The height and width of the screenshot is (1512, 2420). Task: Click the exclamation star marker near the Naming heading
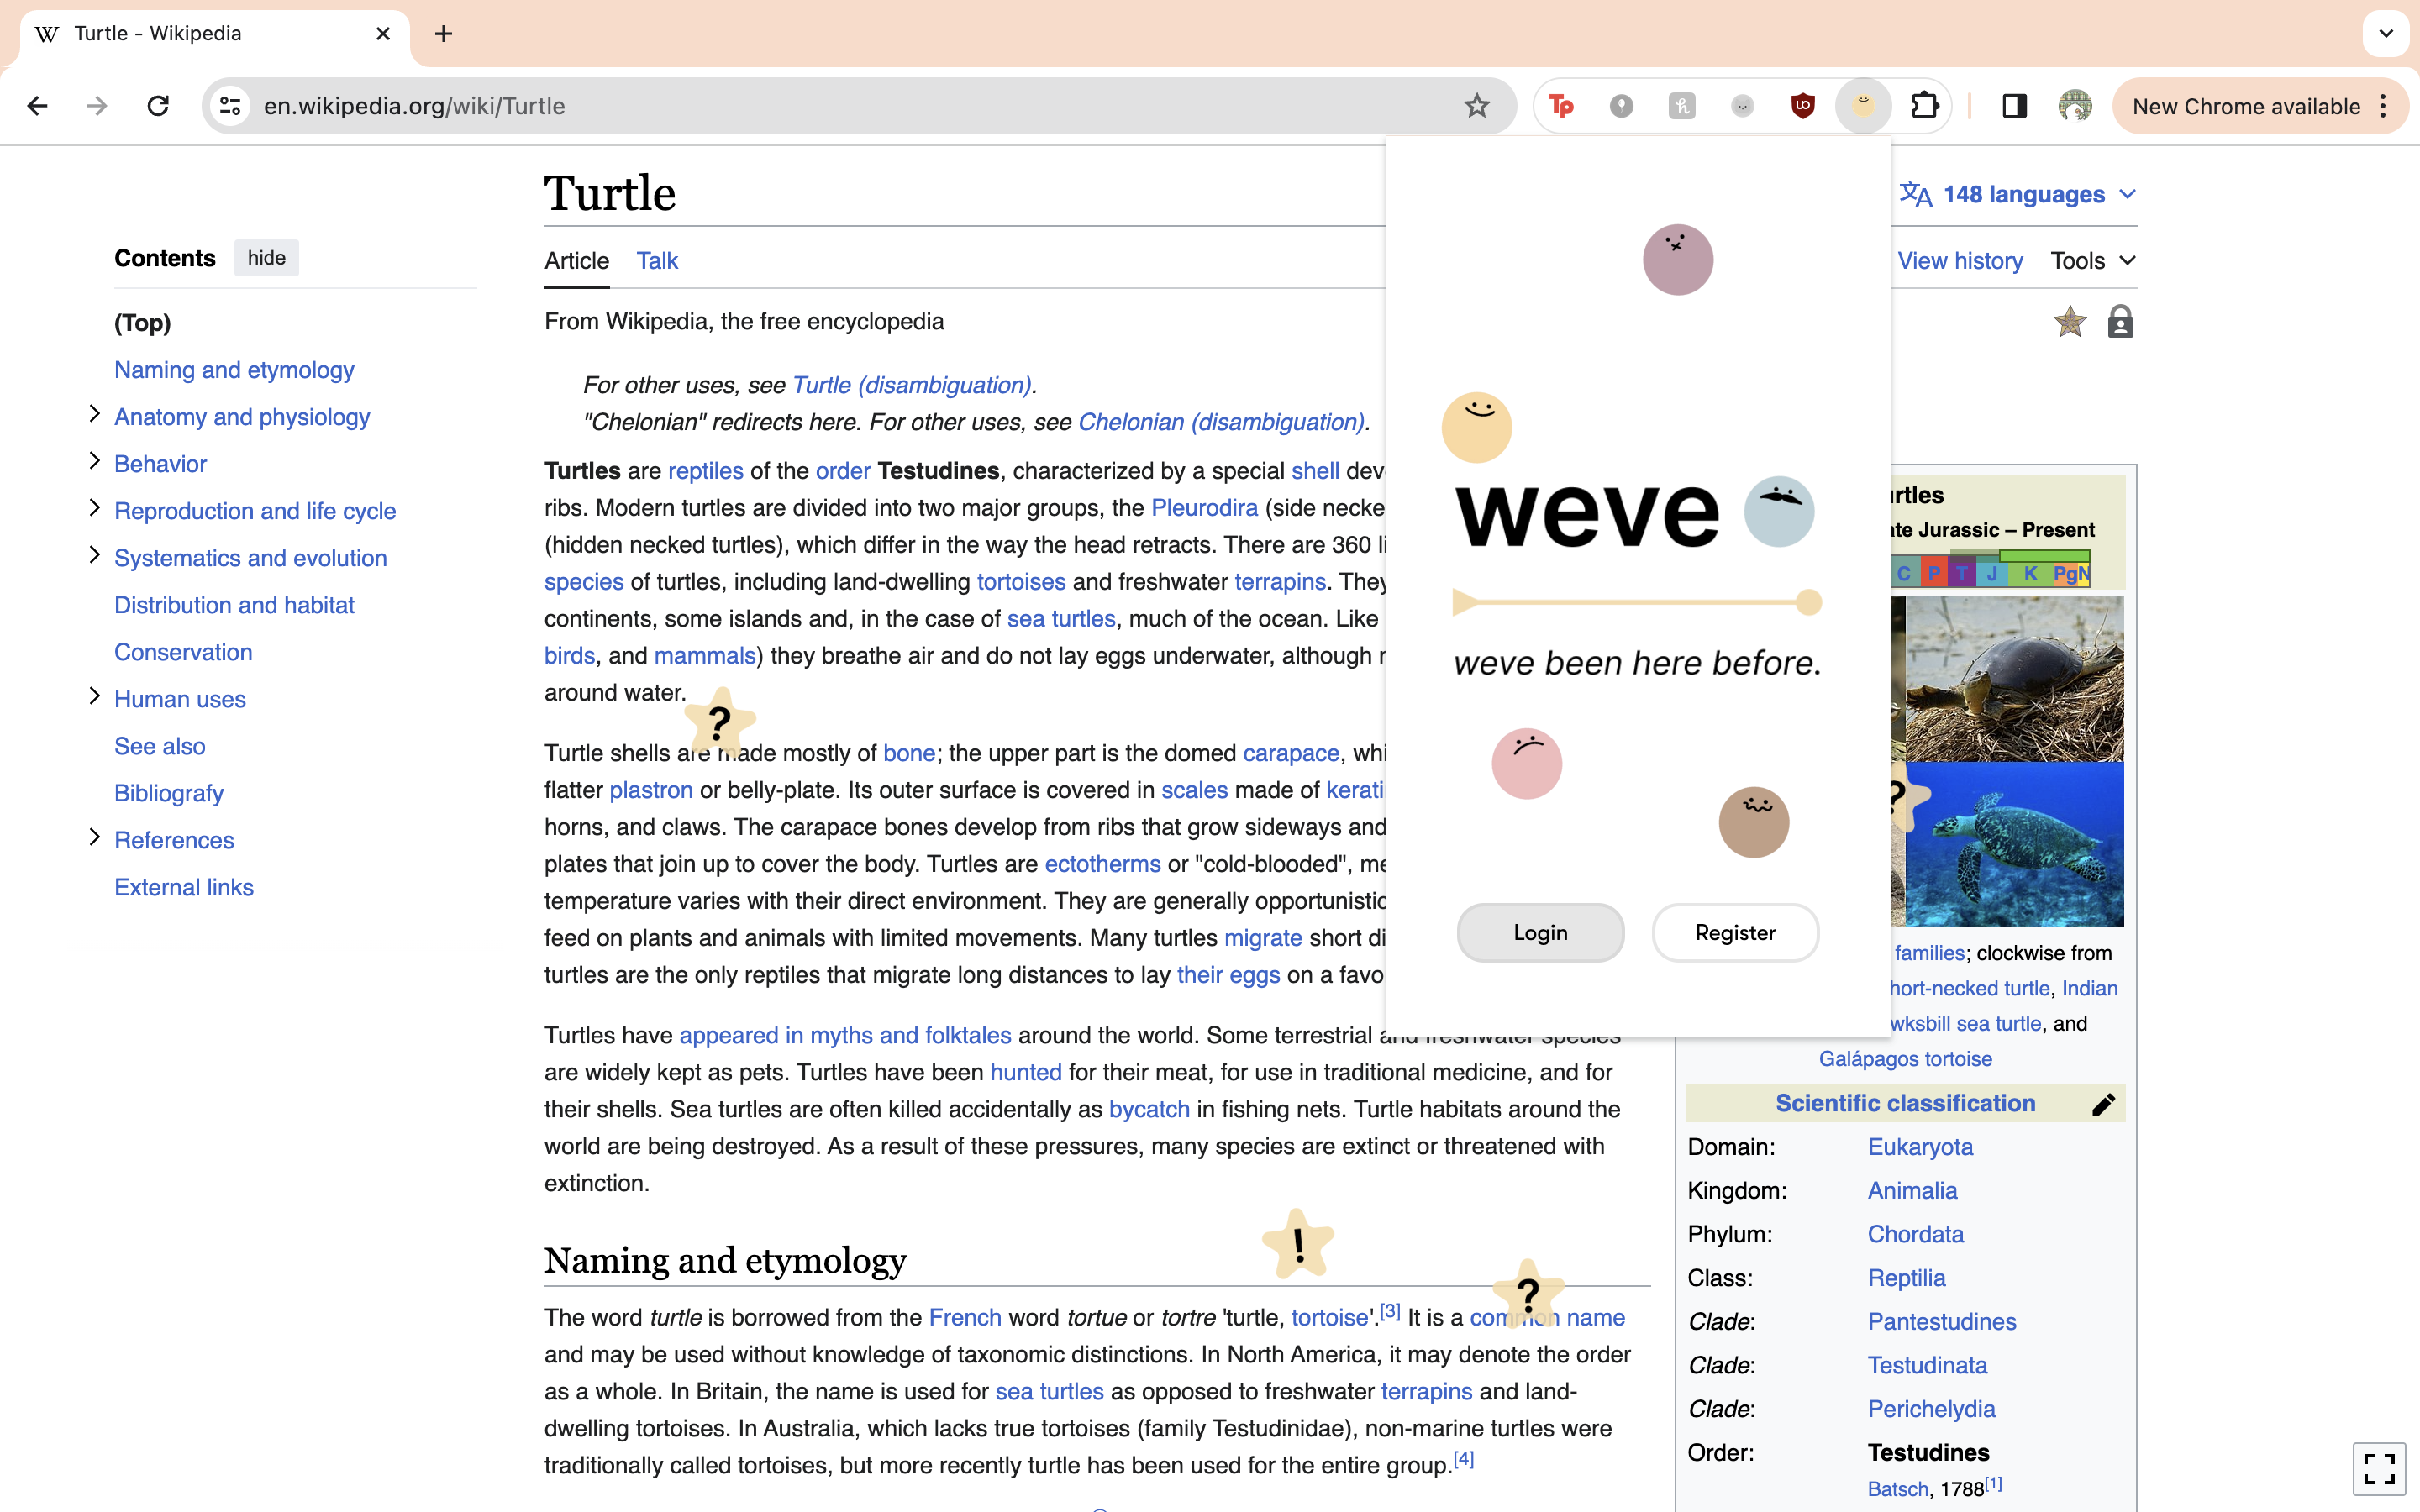[x=1298, y=1245]
